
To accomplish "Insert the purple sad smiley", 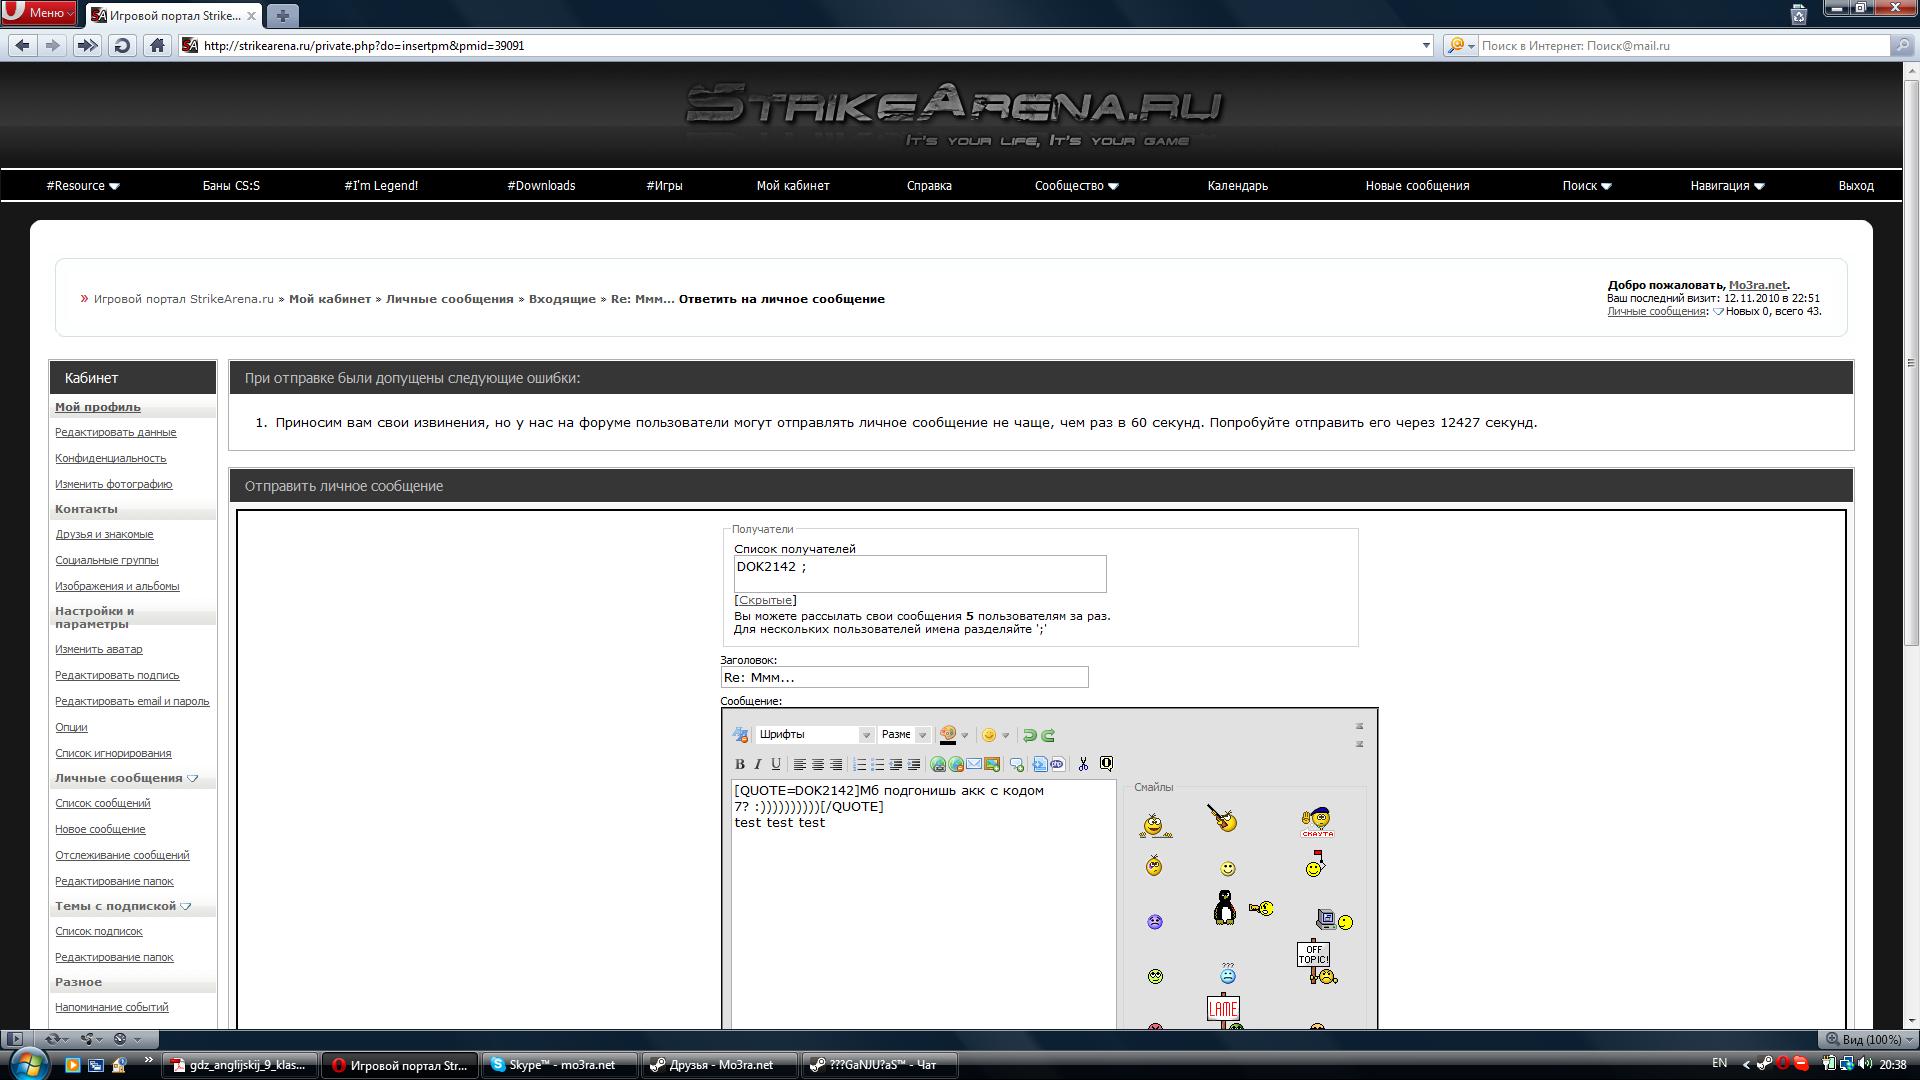I will [1155, 922].
